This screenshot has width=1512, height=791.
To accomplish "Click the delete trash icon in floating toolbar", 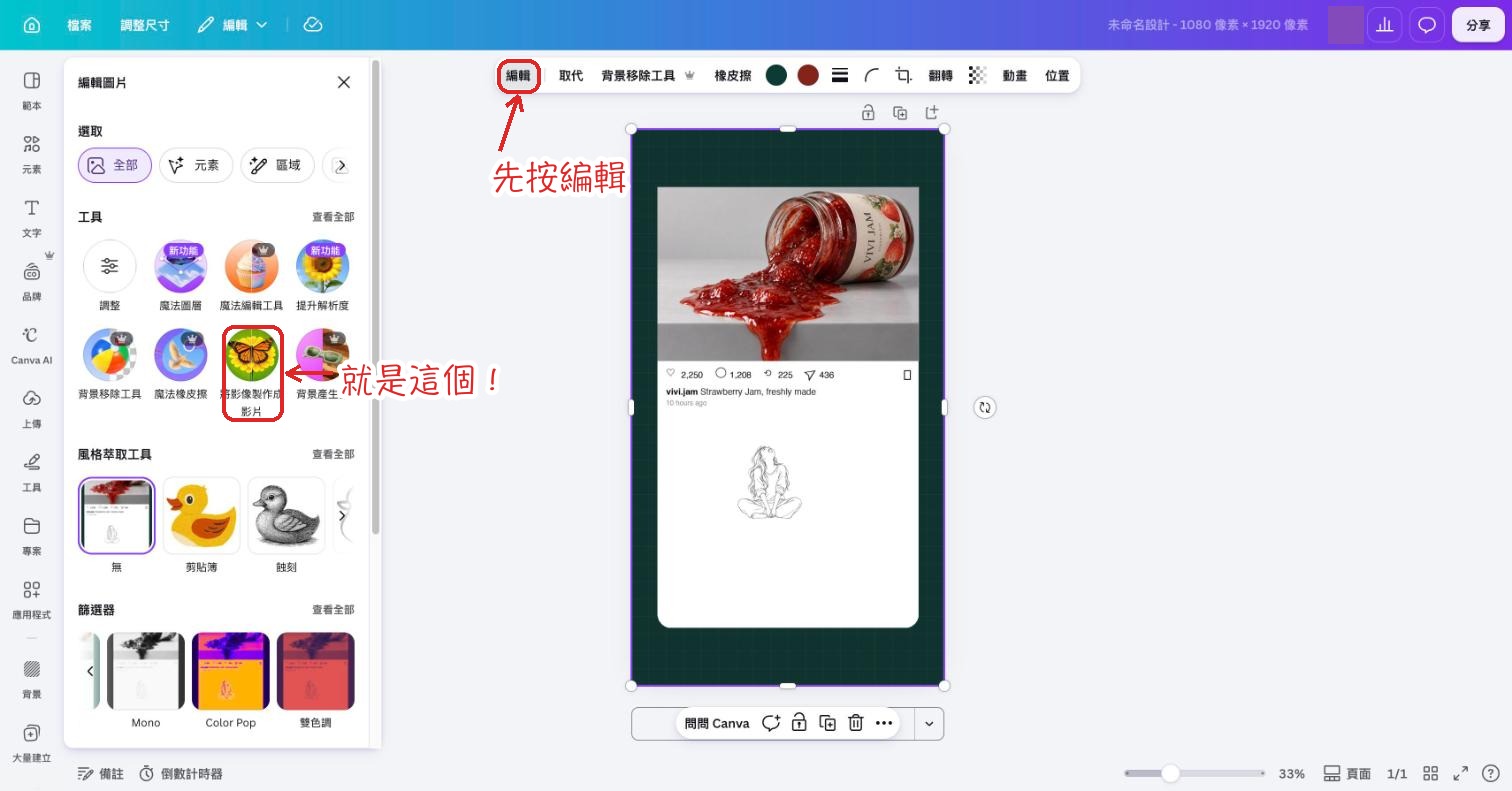I will [x=856, y=723].
